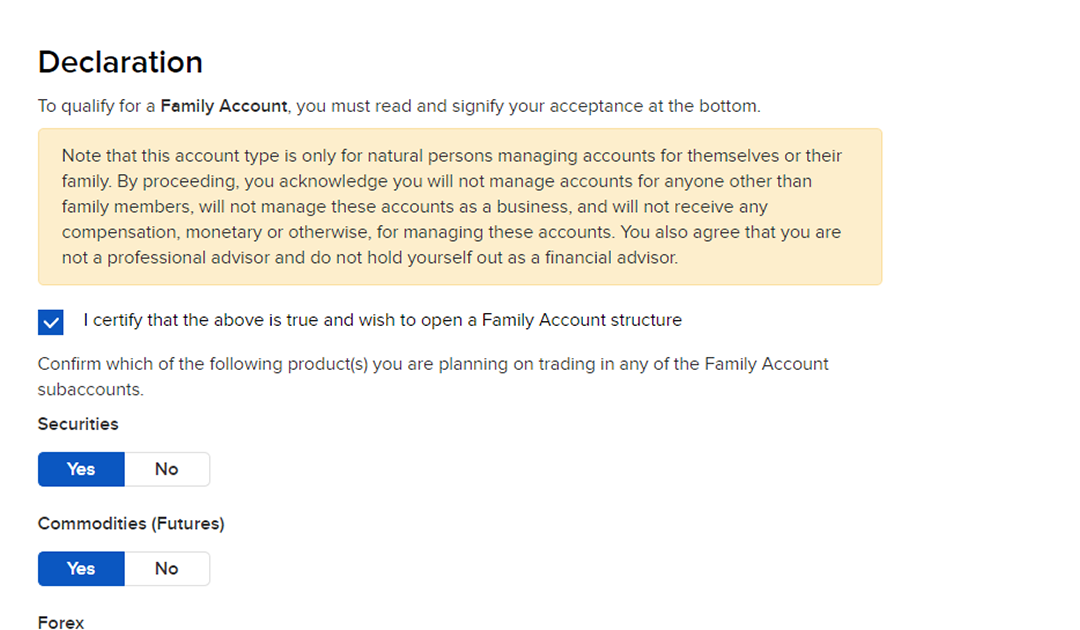The image size is (1080, 630).
Task: Click the bold Family Account text in intro
Action: tap(224, 105)
